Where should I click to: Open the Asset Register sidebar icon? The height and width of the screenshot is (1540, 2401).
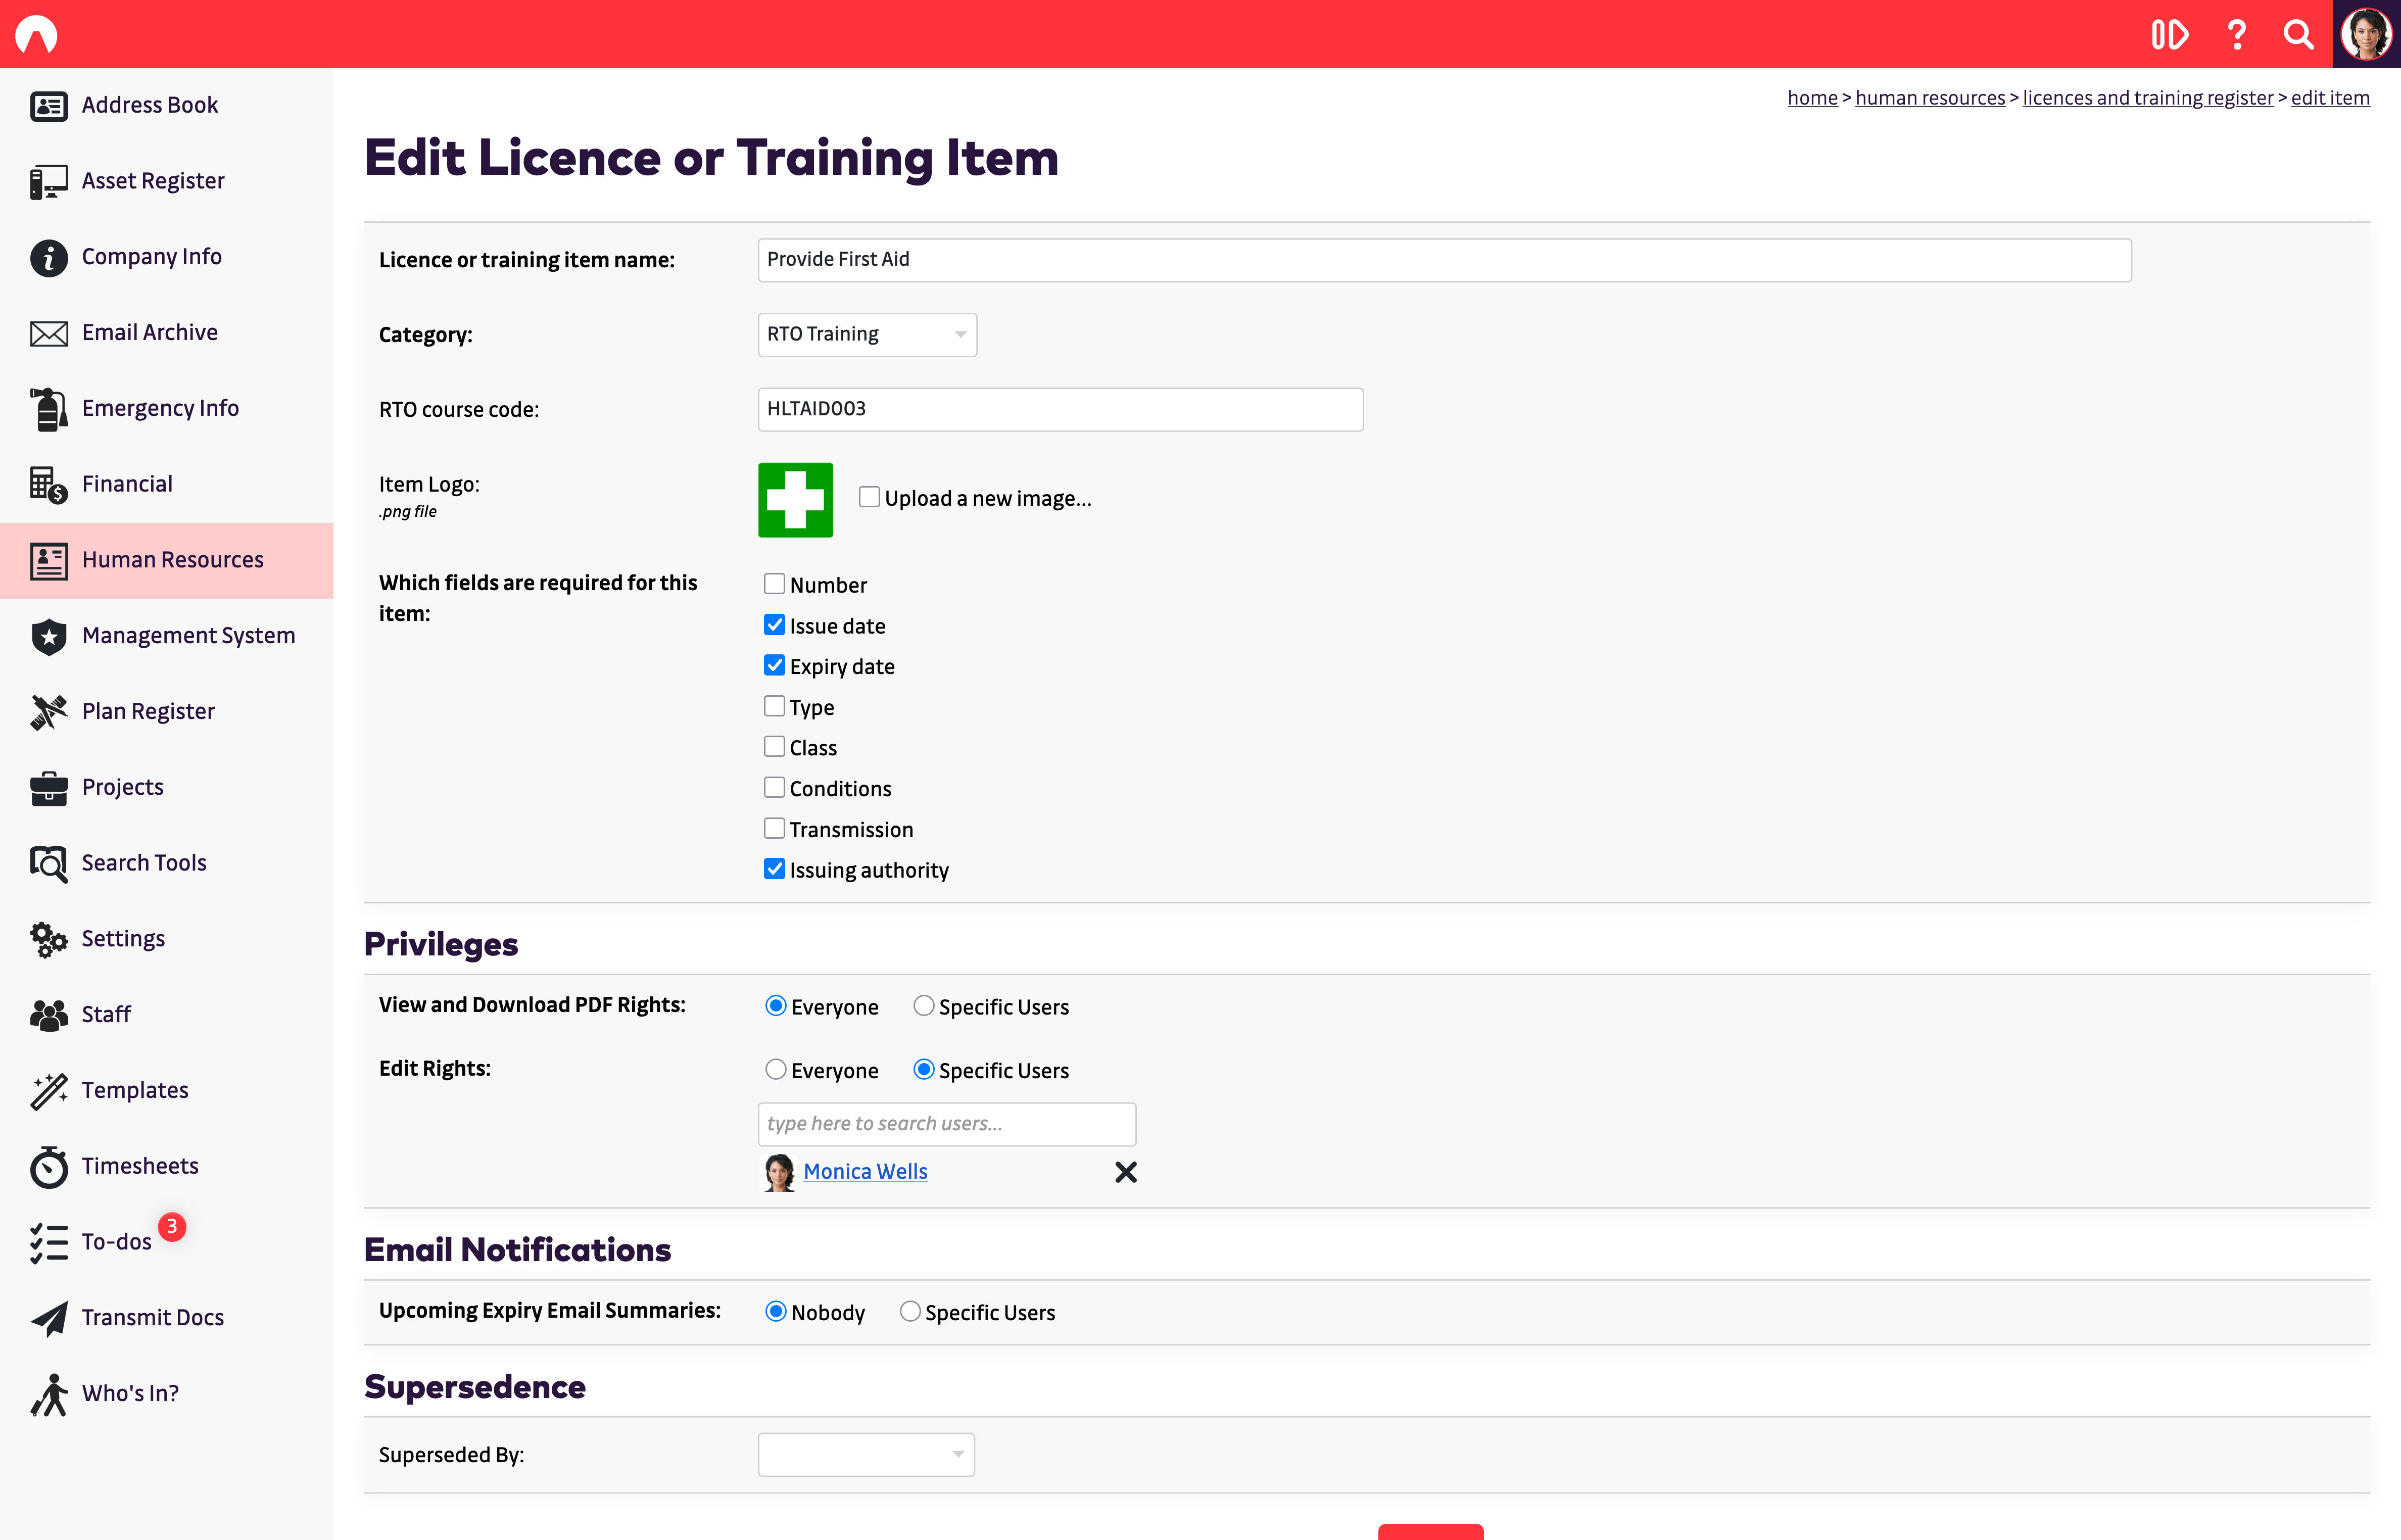[48, 182]
